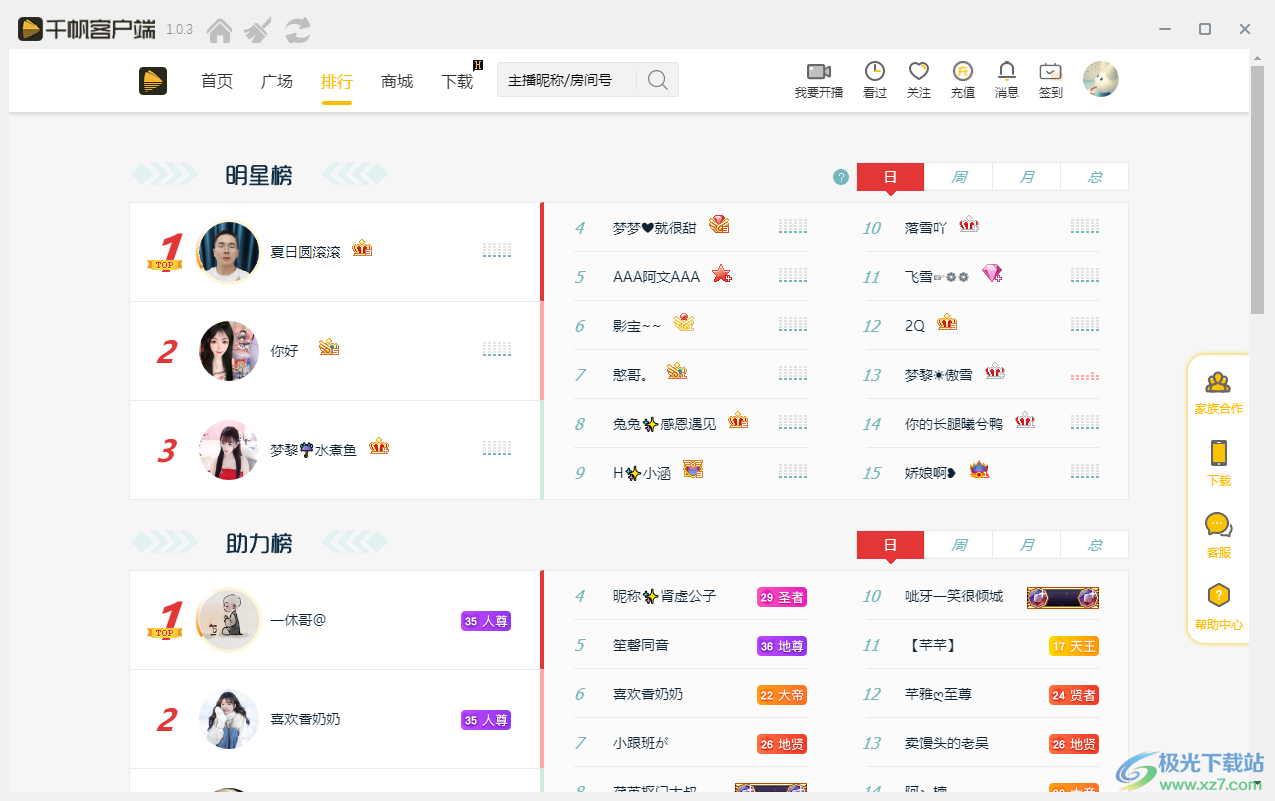Switch 明星榜 to 周 ranking

958,177
